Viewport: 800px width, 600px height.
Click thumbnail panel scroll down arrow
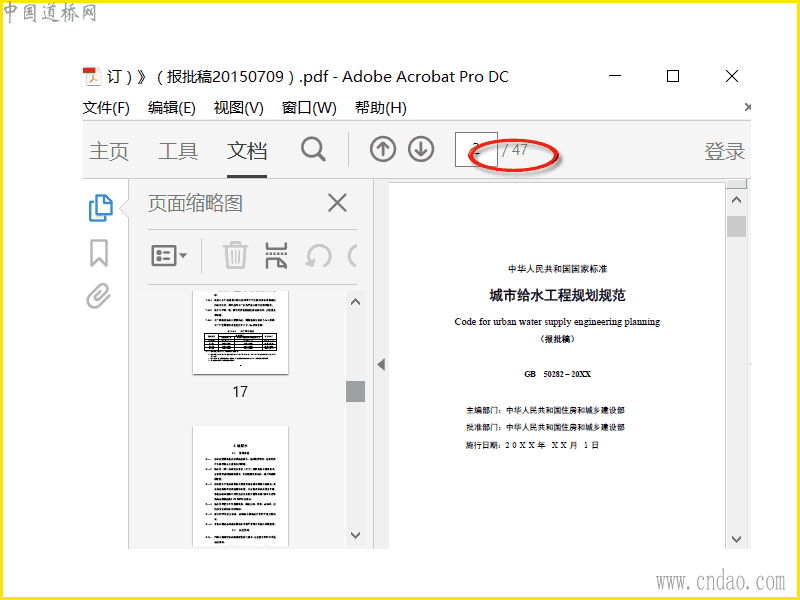356,535
